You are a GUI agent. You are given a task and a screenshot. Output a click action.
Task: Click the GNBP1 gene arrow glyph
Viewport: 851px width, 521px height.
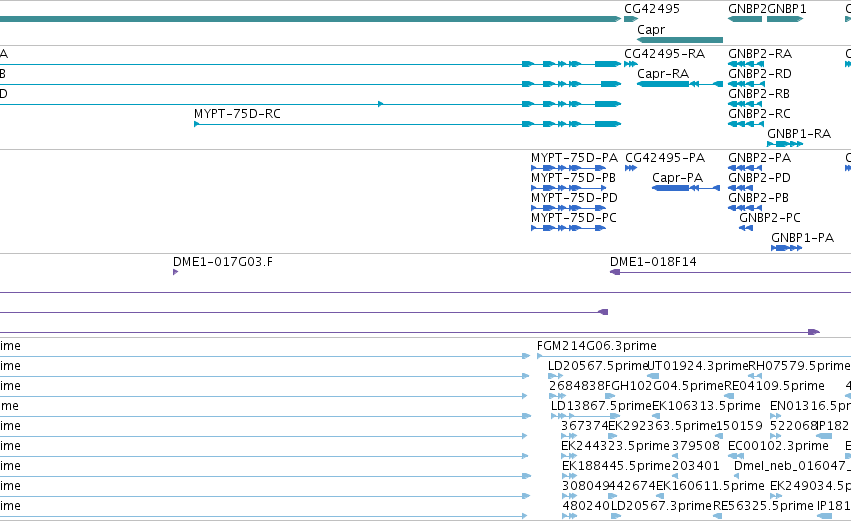point(785,19)
